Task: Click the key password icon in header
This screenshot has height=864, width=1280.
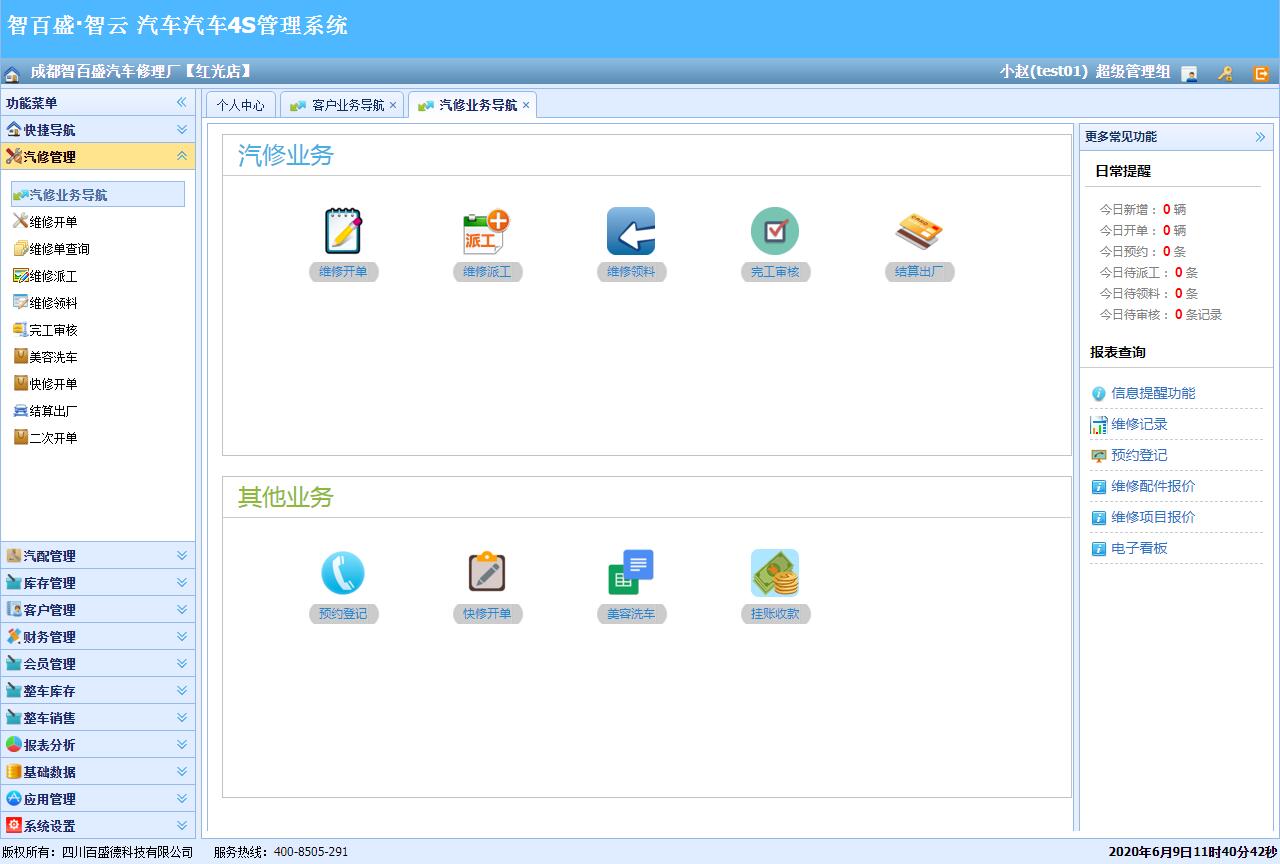Action: (1225, 73)
